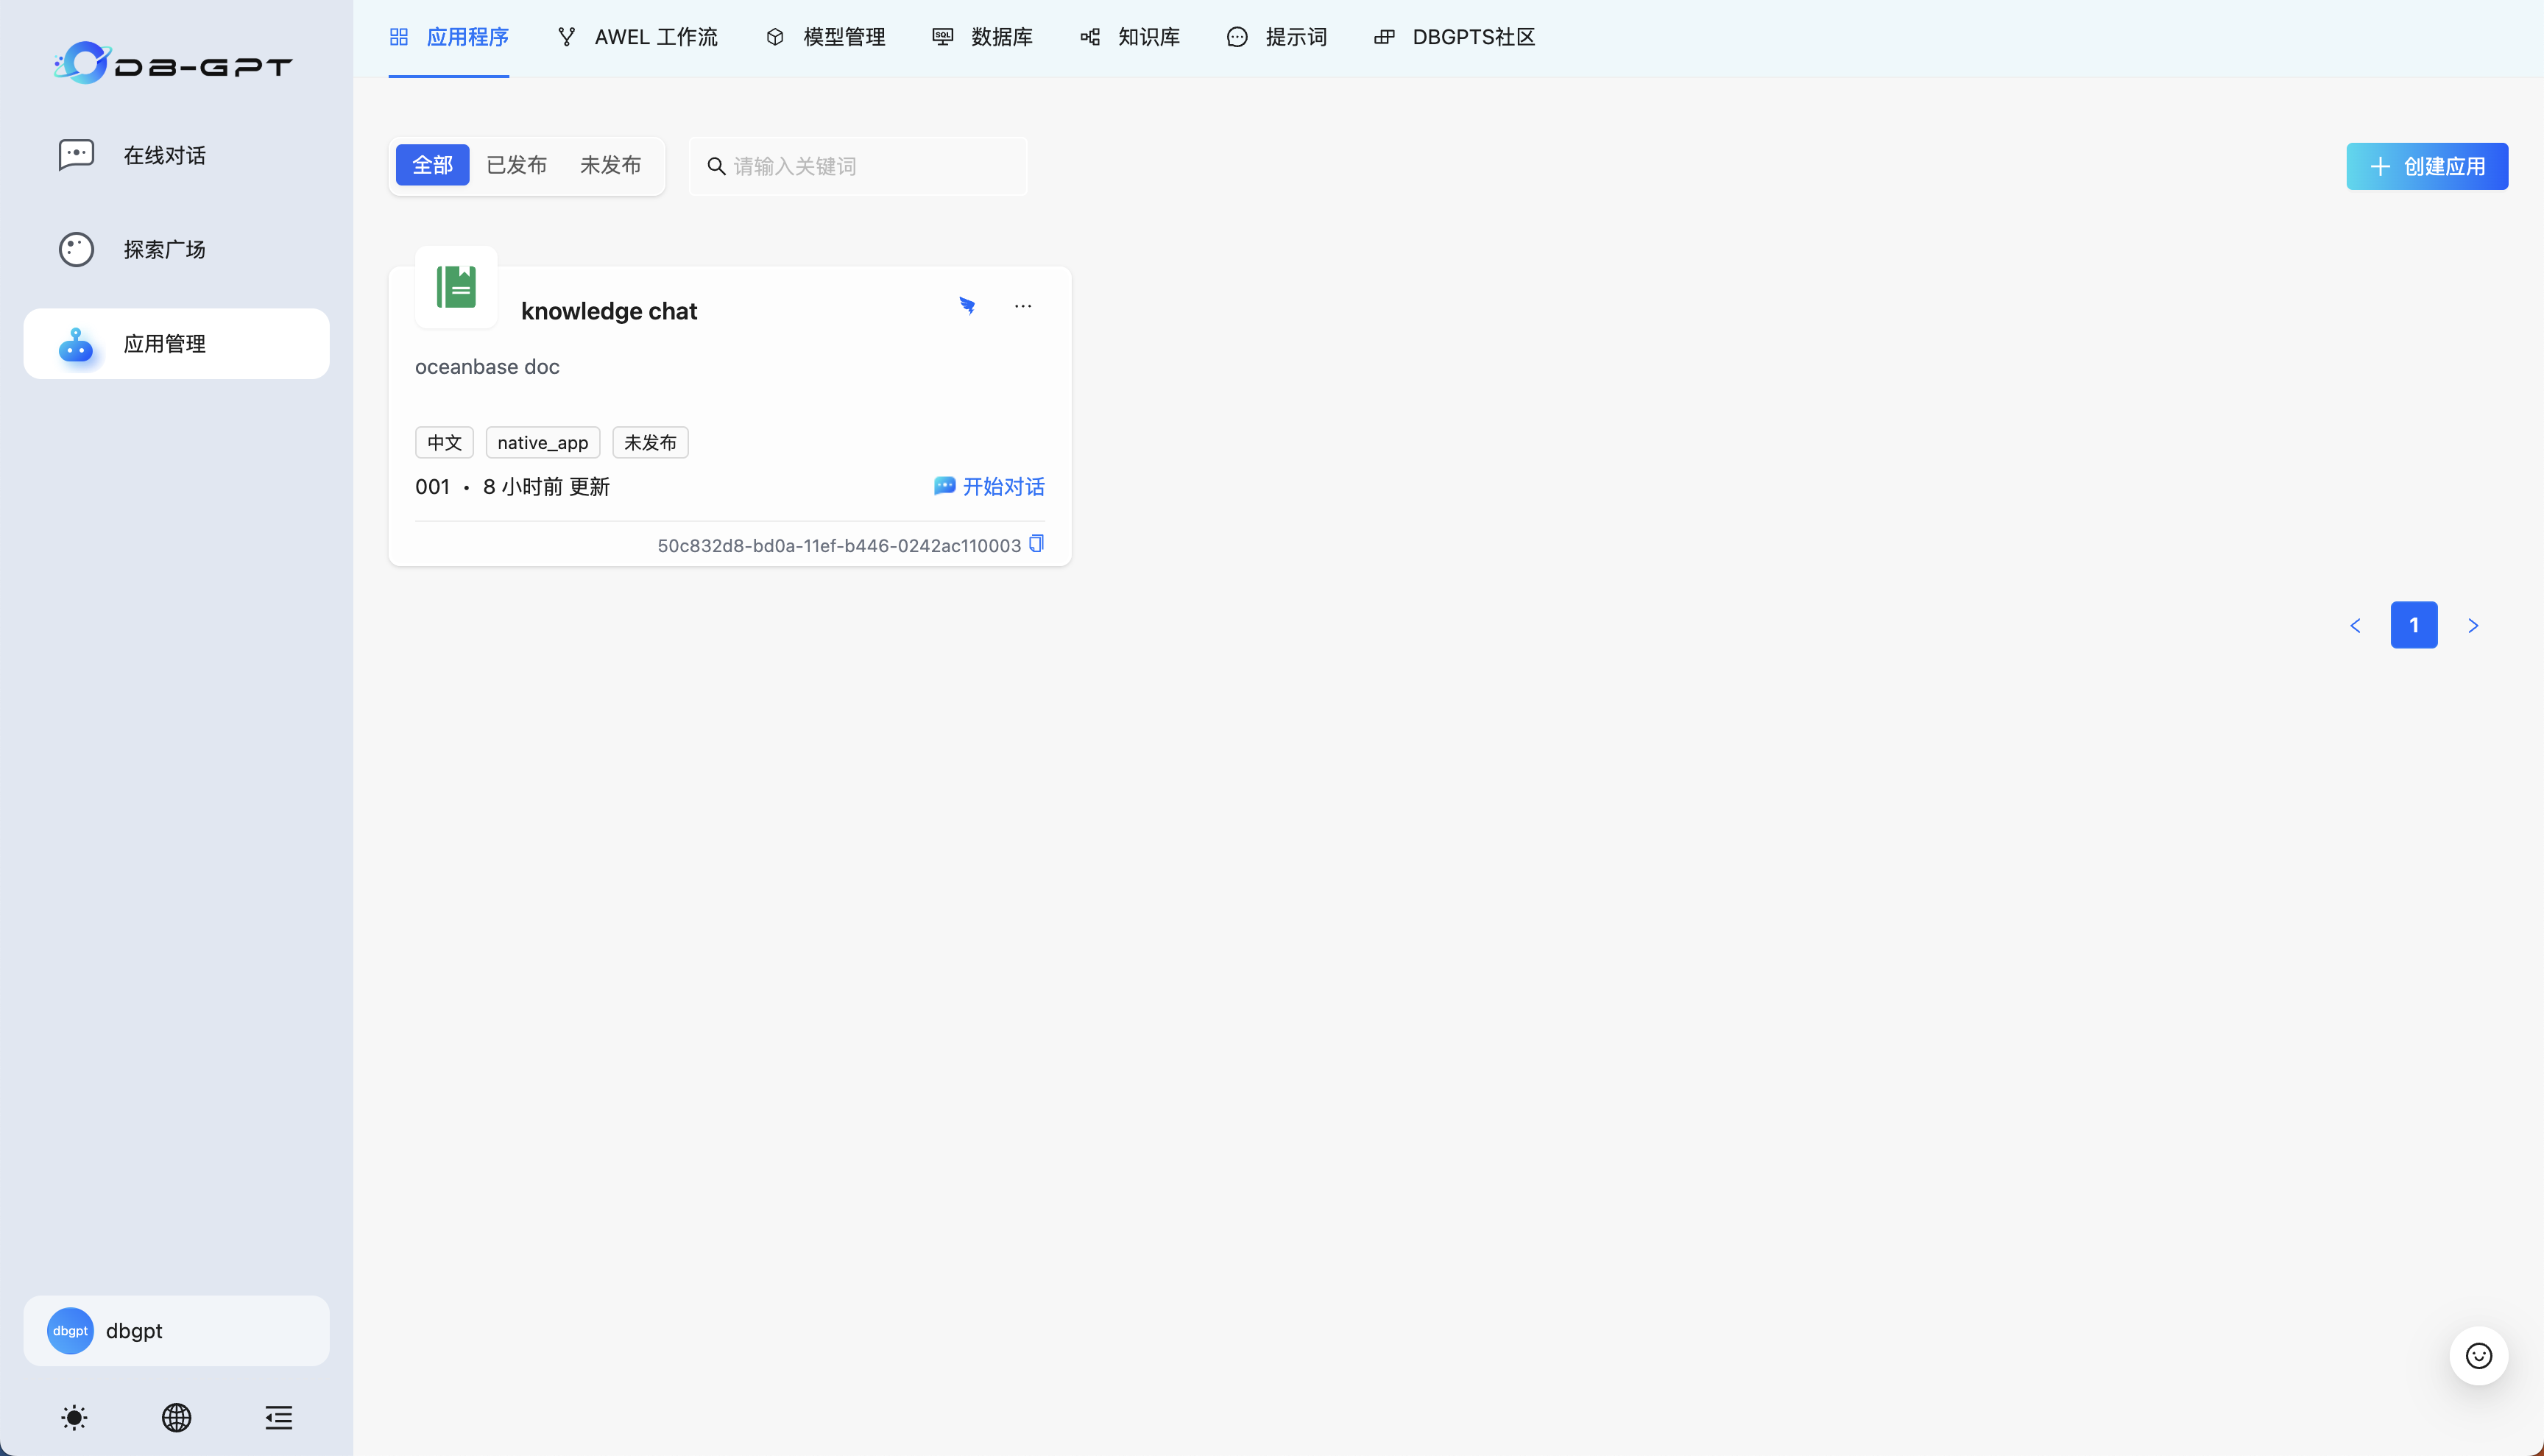Click the 创建应用 button

tap(2427, 166)
